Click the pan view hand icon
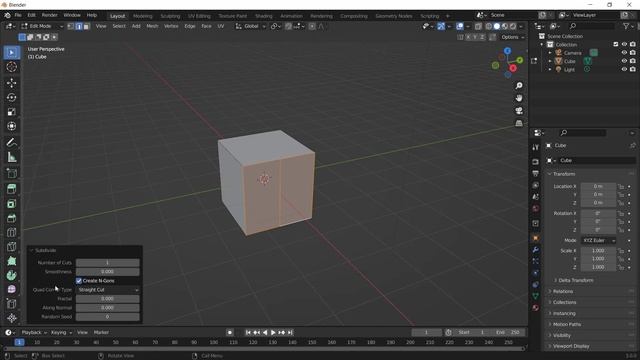 tap(519, 98)
